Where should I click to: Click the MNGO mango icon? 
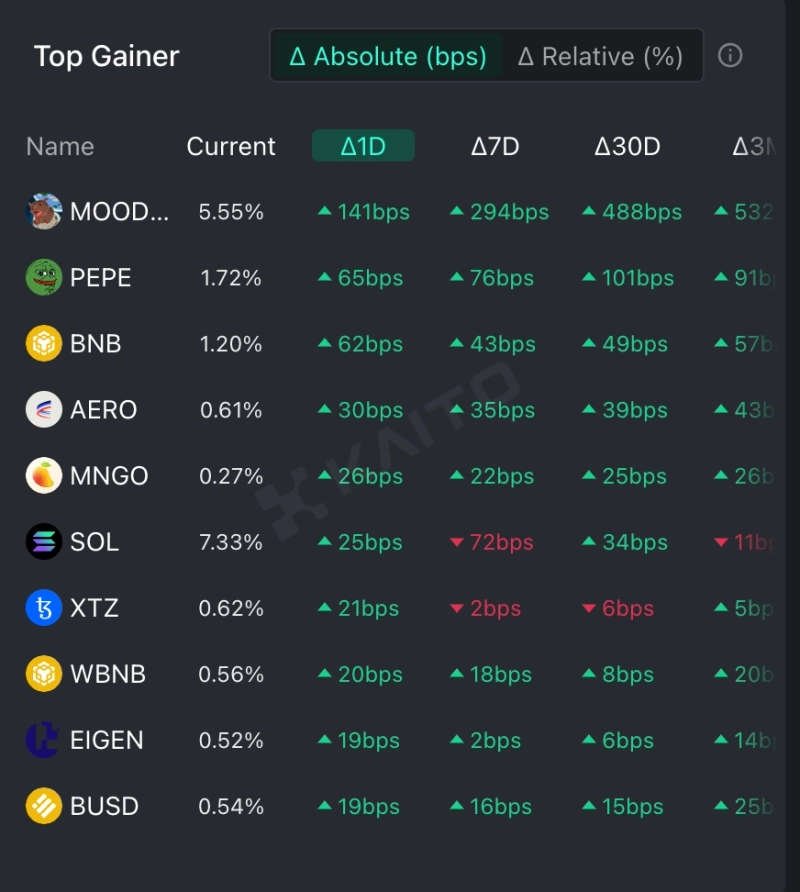44,476
